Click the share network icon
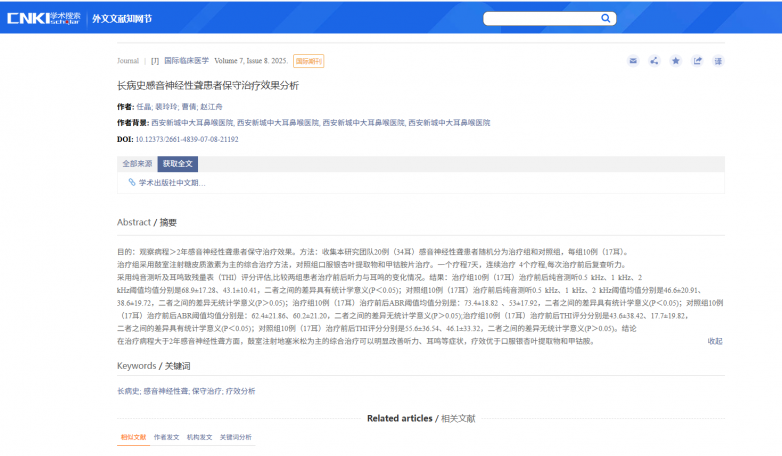 pos(654,61)
